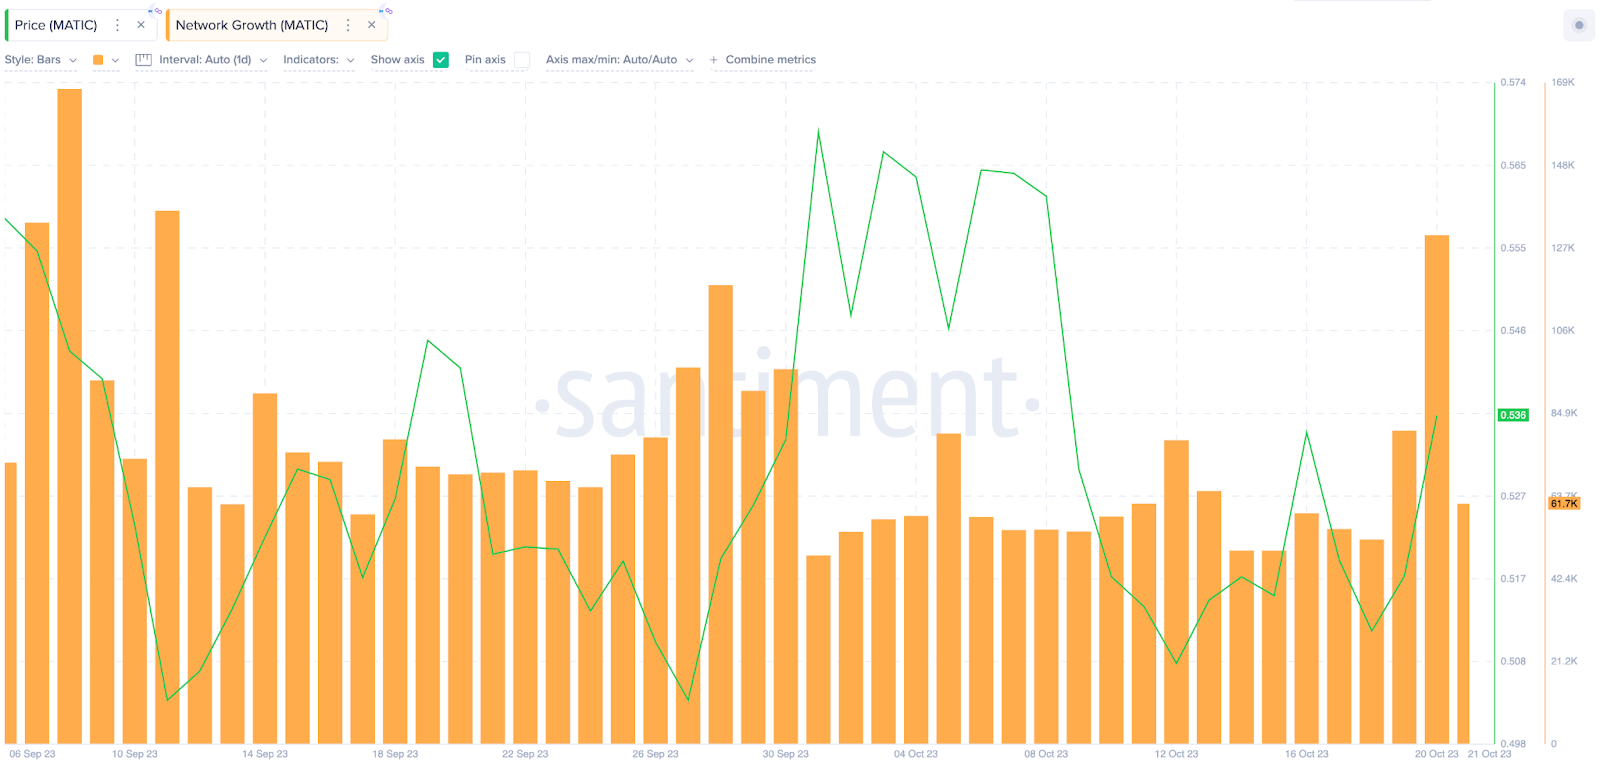This screenshot has width=1600, height=766.
Task: Open the Style: Bars dropdown
Action: [41, 60]
